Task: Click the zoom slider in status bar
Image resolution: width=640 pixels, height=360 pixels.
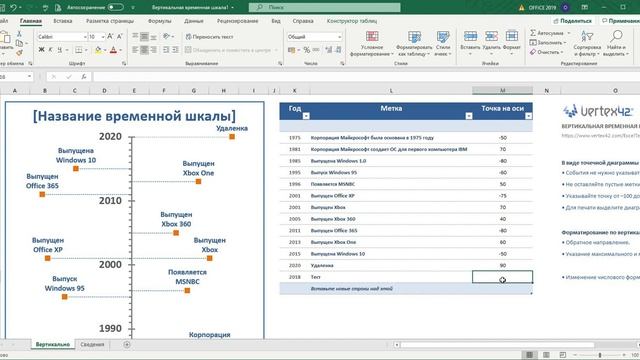Action: click(600, 355)
